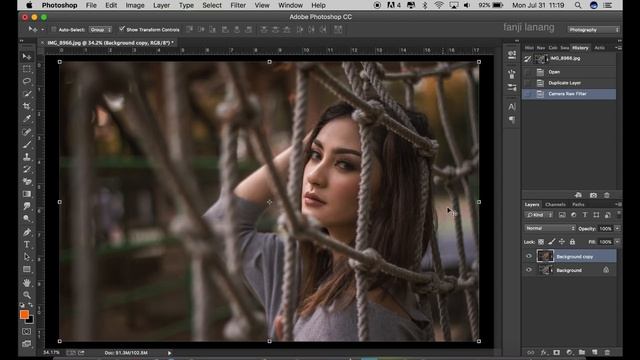Select the Magic Wand tool
Screen dimensions: 640x360
[x=27, y=93]
